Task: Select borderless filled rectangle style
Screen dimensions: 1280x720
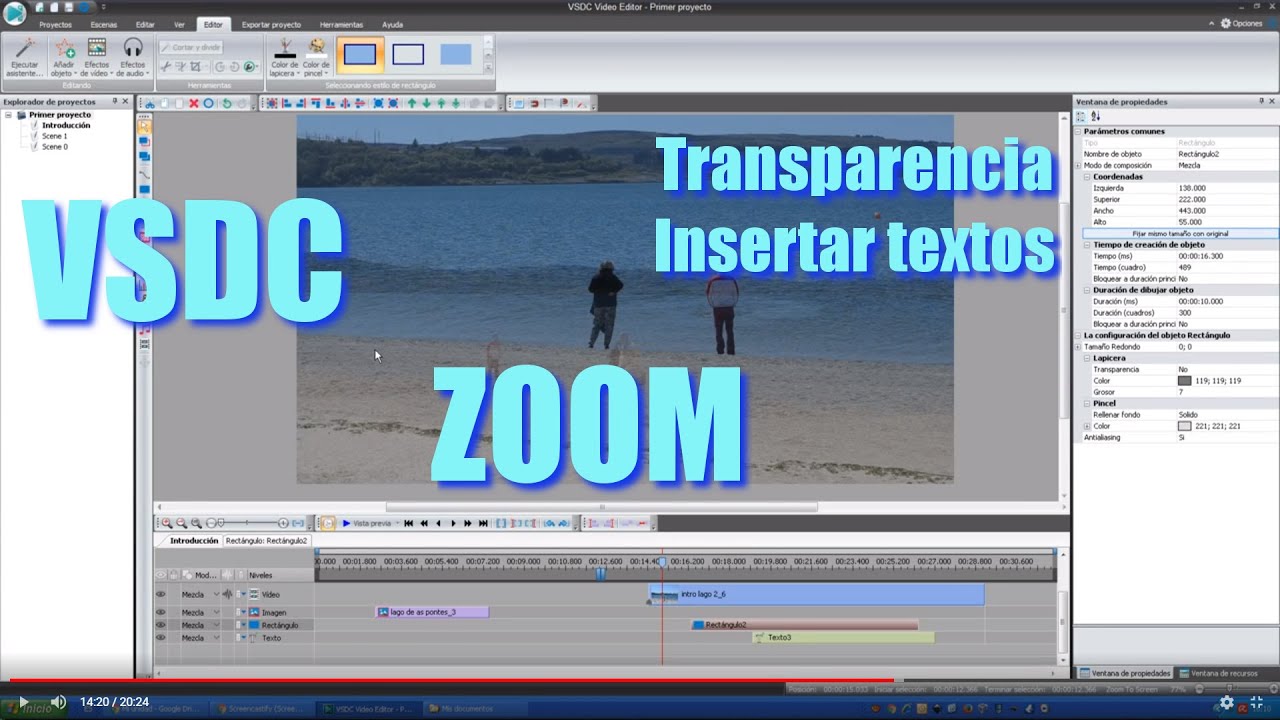Action: [456, 55]
